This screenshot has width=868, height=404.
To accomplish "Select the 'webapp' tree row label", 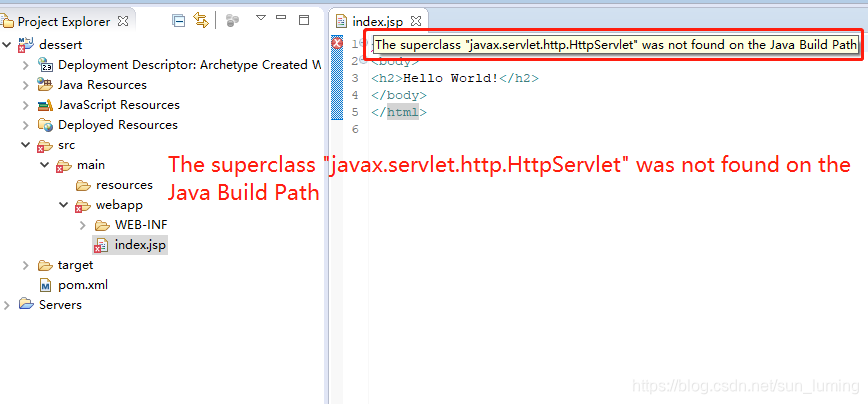I will [119, 205].
